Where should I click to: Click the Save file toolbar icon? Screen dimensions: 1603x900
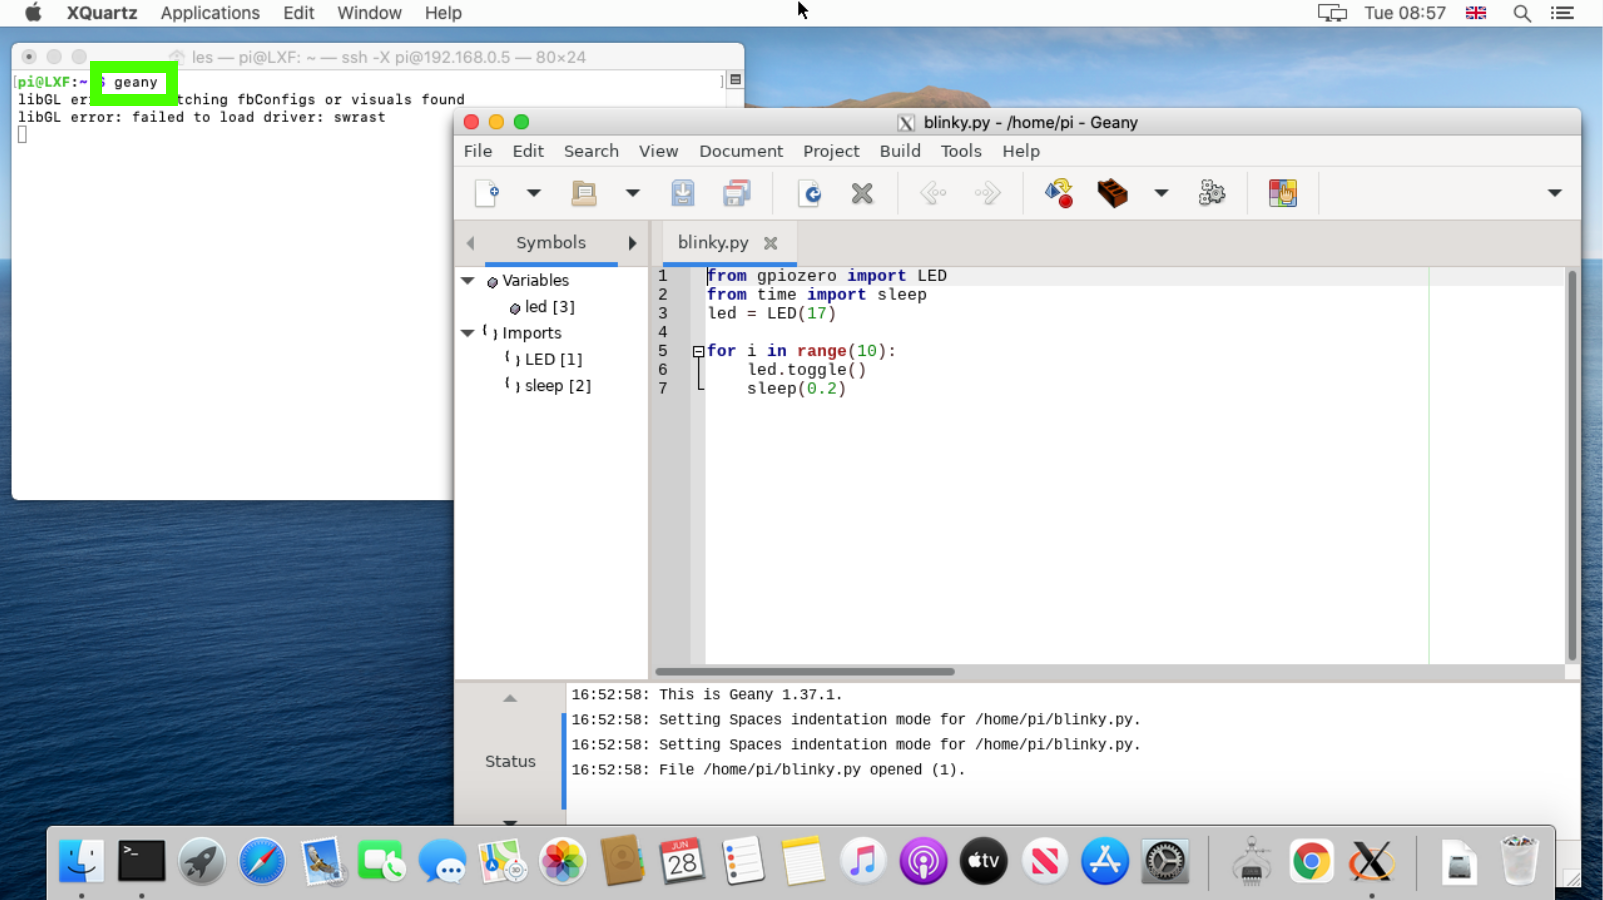(x=683, y=193)
